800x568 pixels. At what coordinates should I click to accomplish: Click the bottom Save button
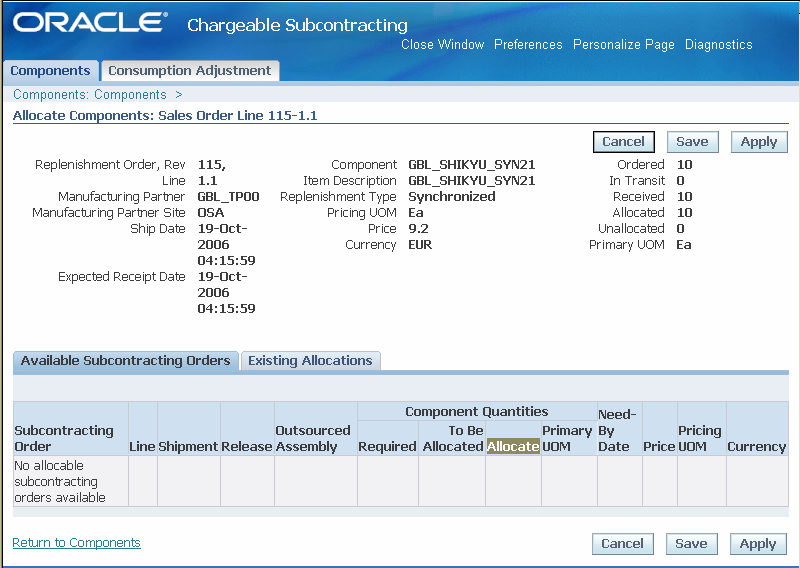691,544
